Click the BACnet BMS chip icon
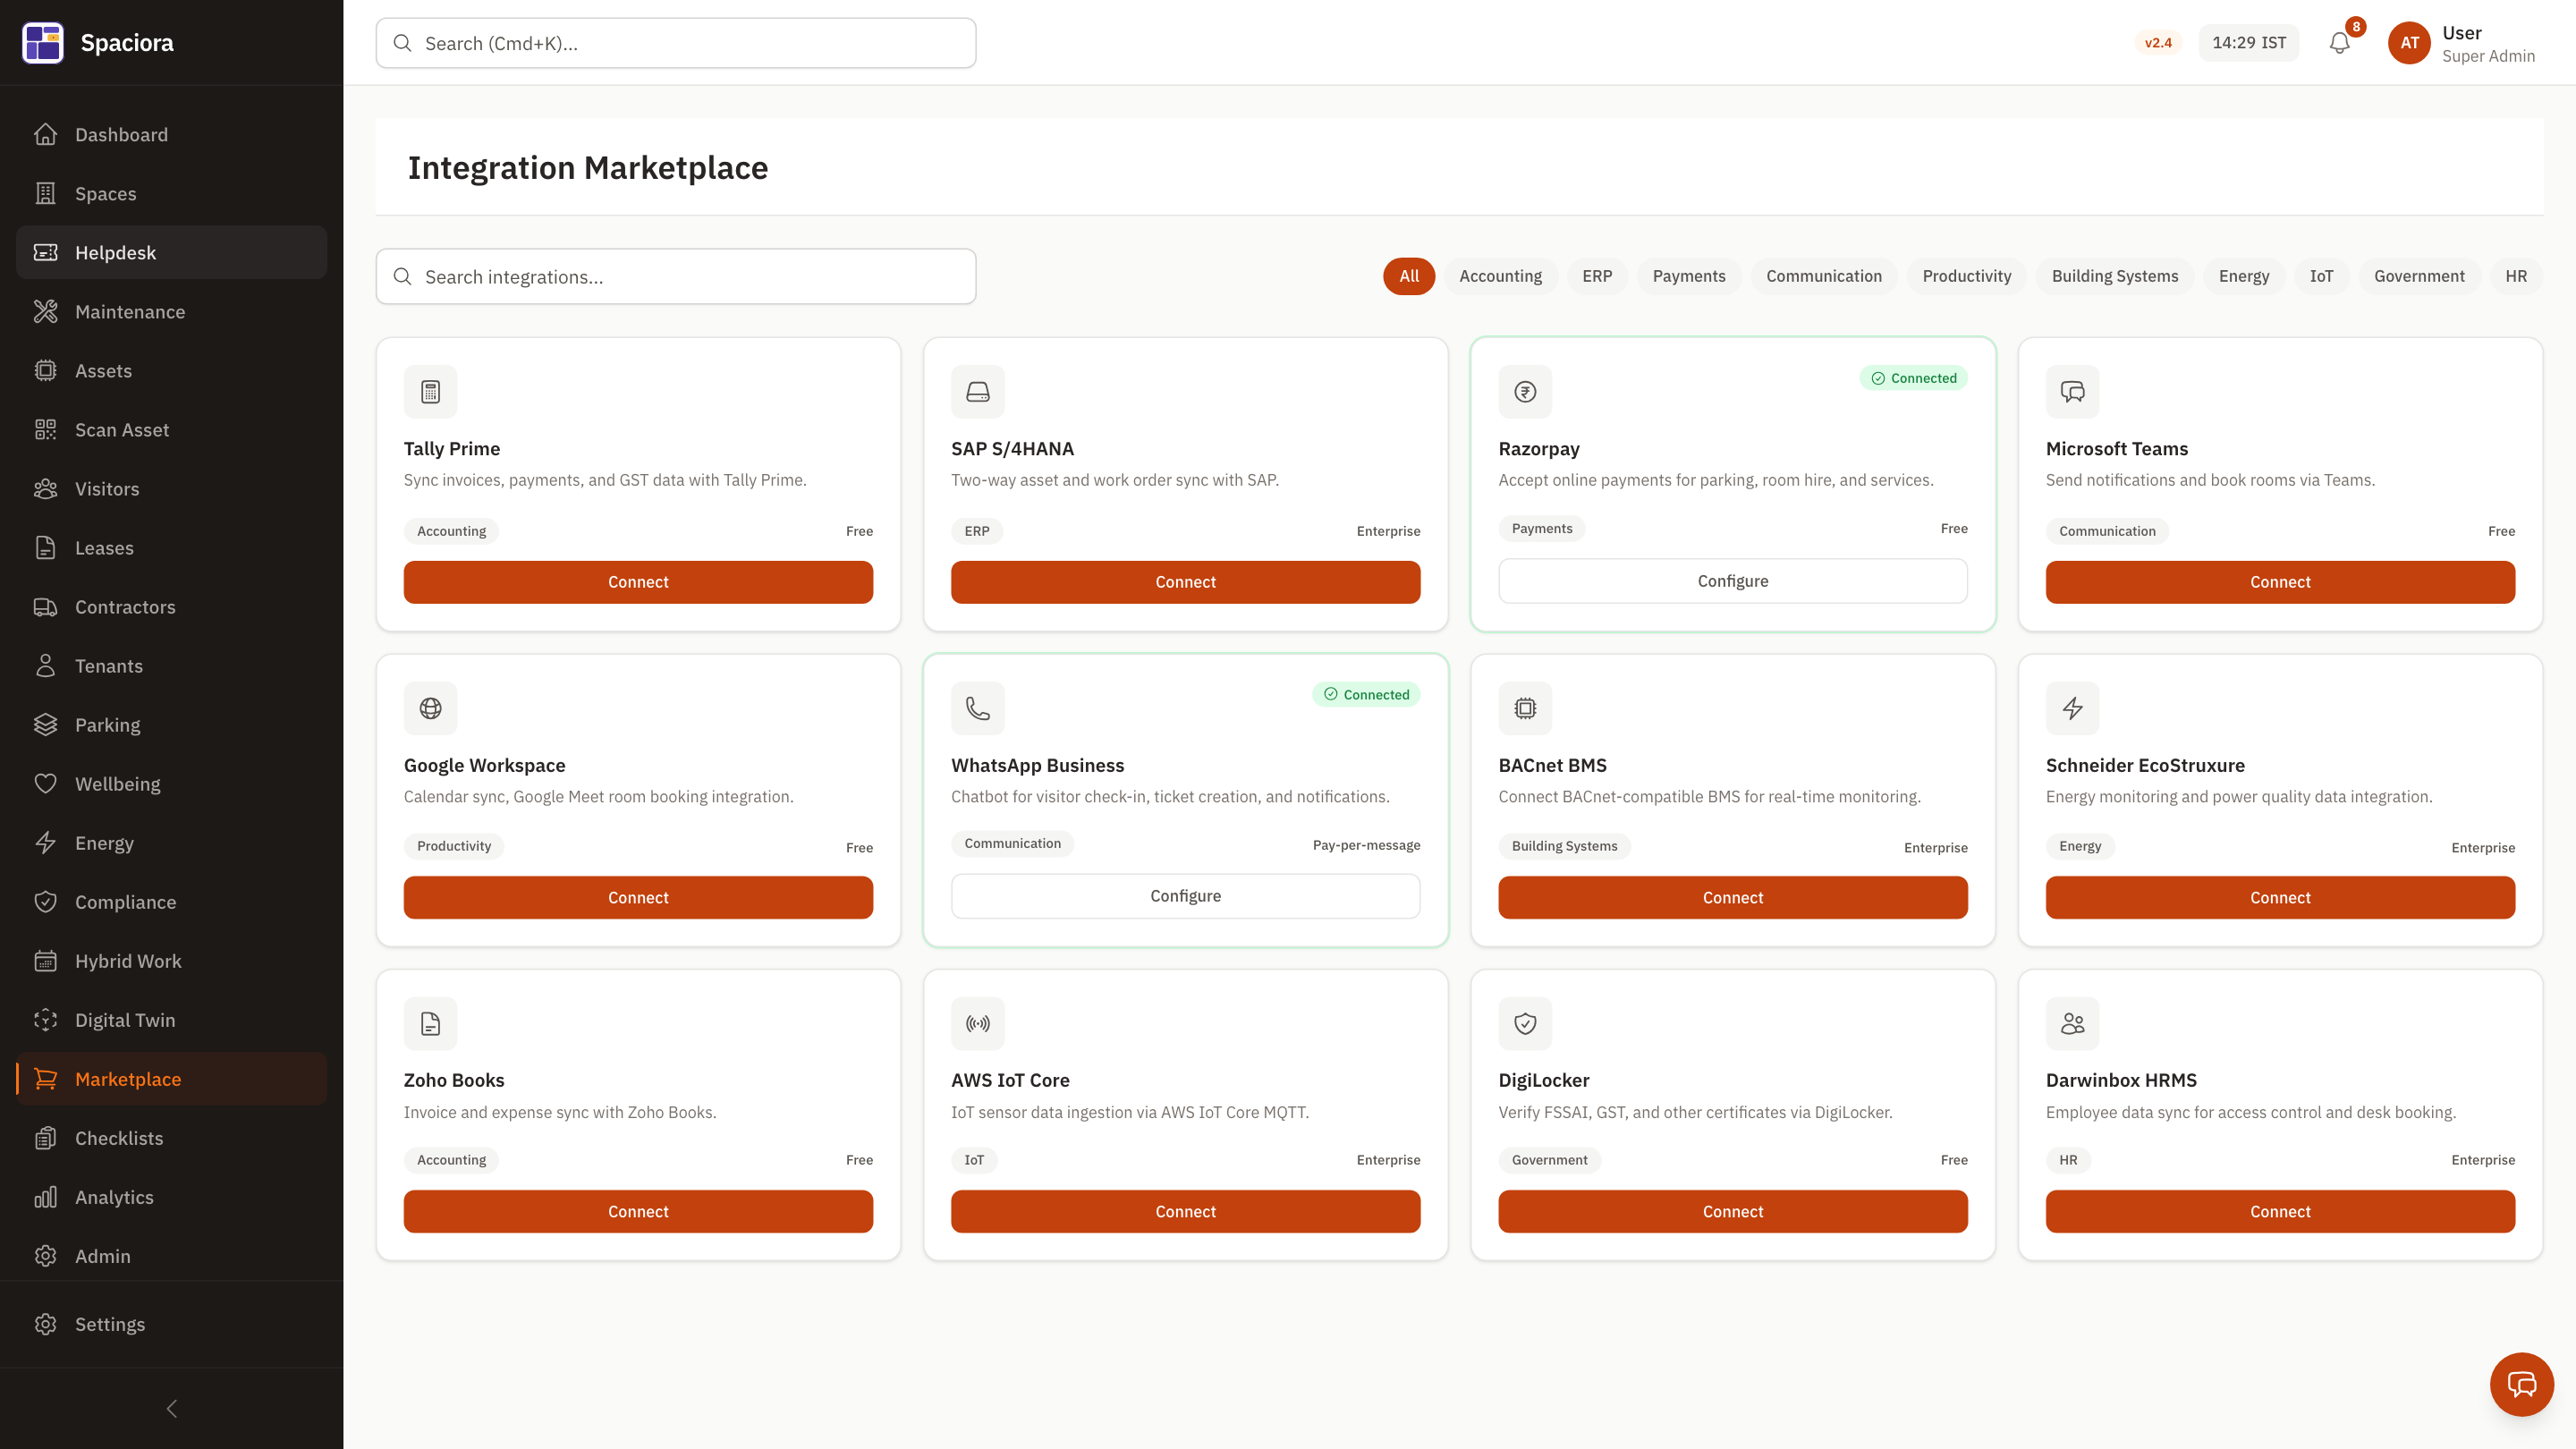This screenshot has width=2576, height=1449. coord(1525,708)
